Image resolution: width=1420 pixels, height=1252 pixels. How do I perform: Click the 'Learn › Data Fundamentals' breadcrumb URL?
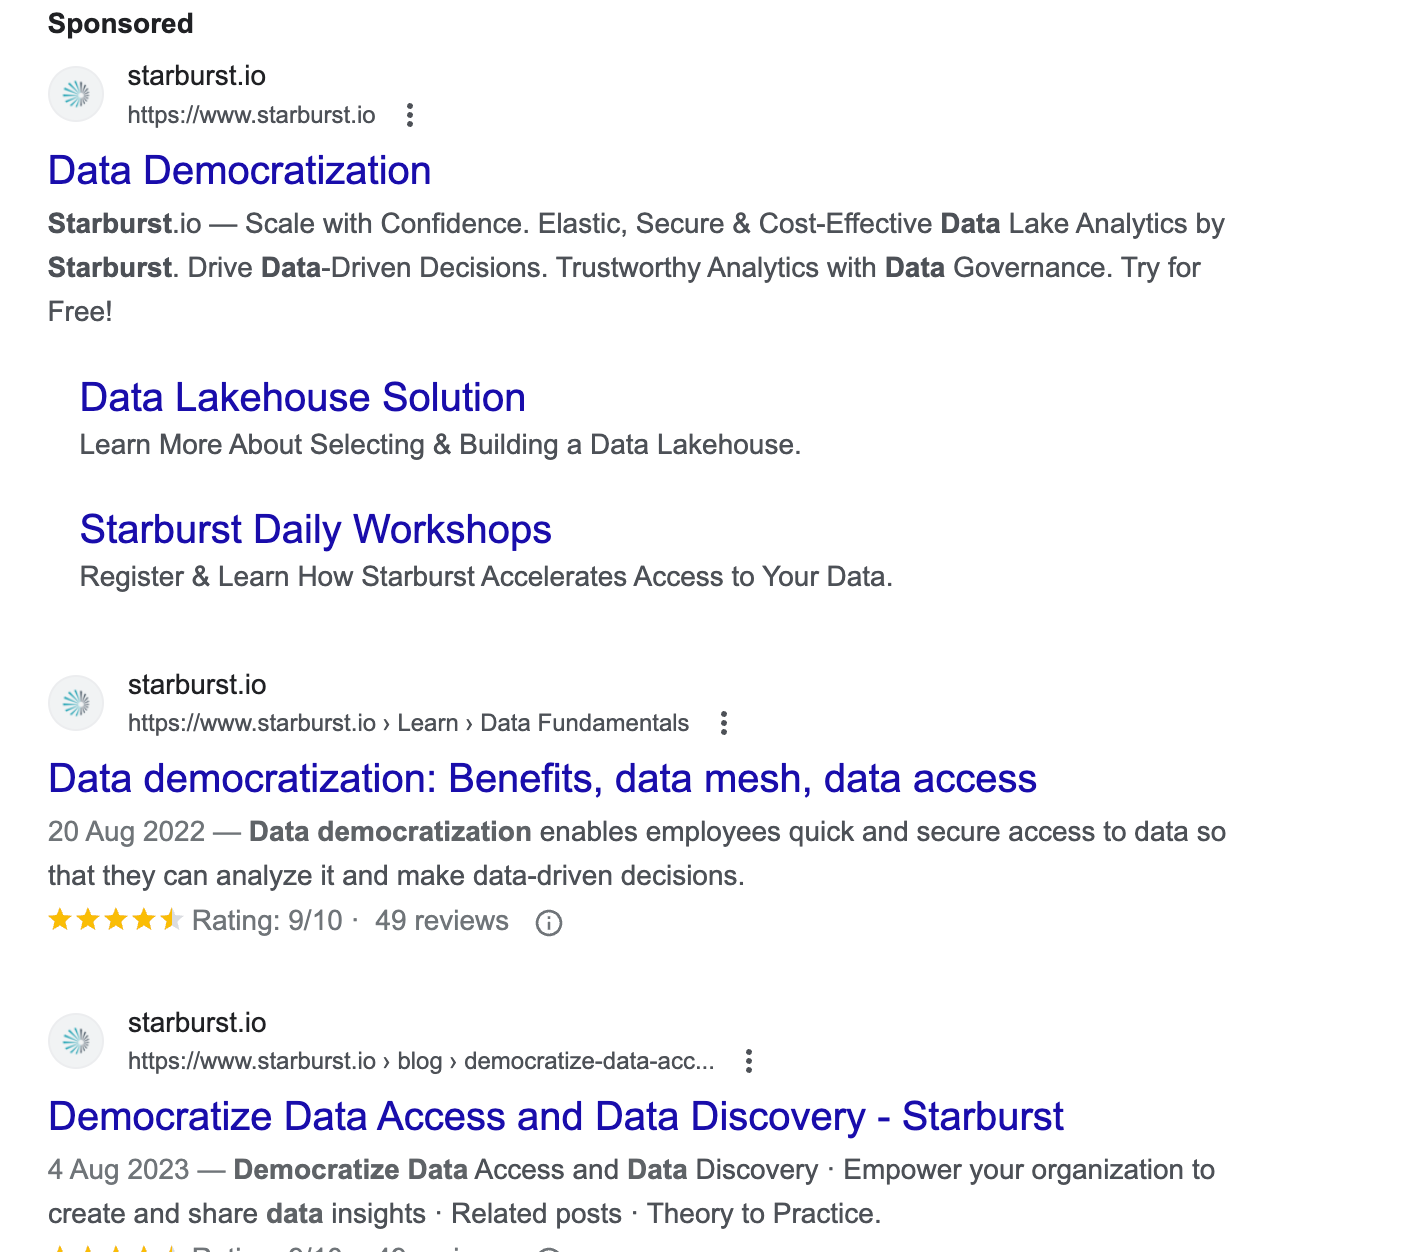[408, 723]
